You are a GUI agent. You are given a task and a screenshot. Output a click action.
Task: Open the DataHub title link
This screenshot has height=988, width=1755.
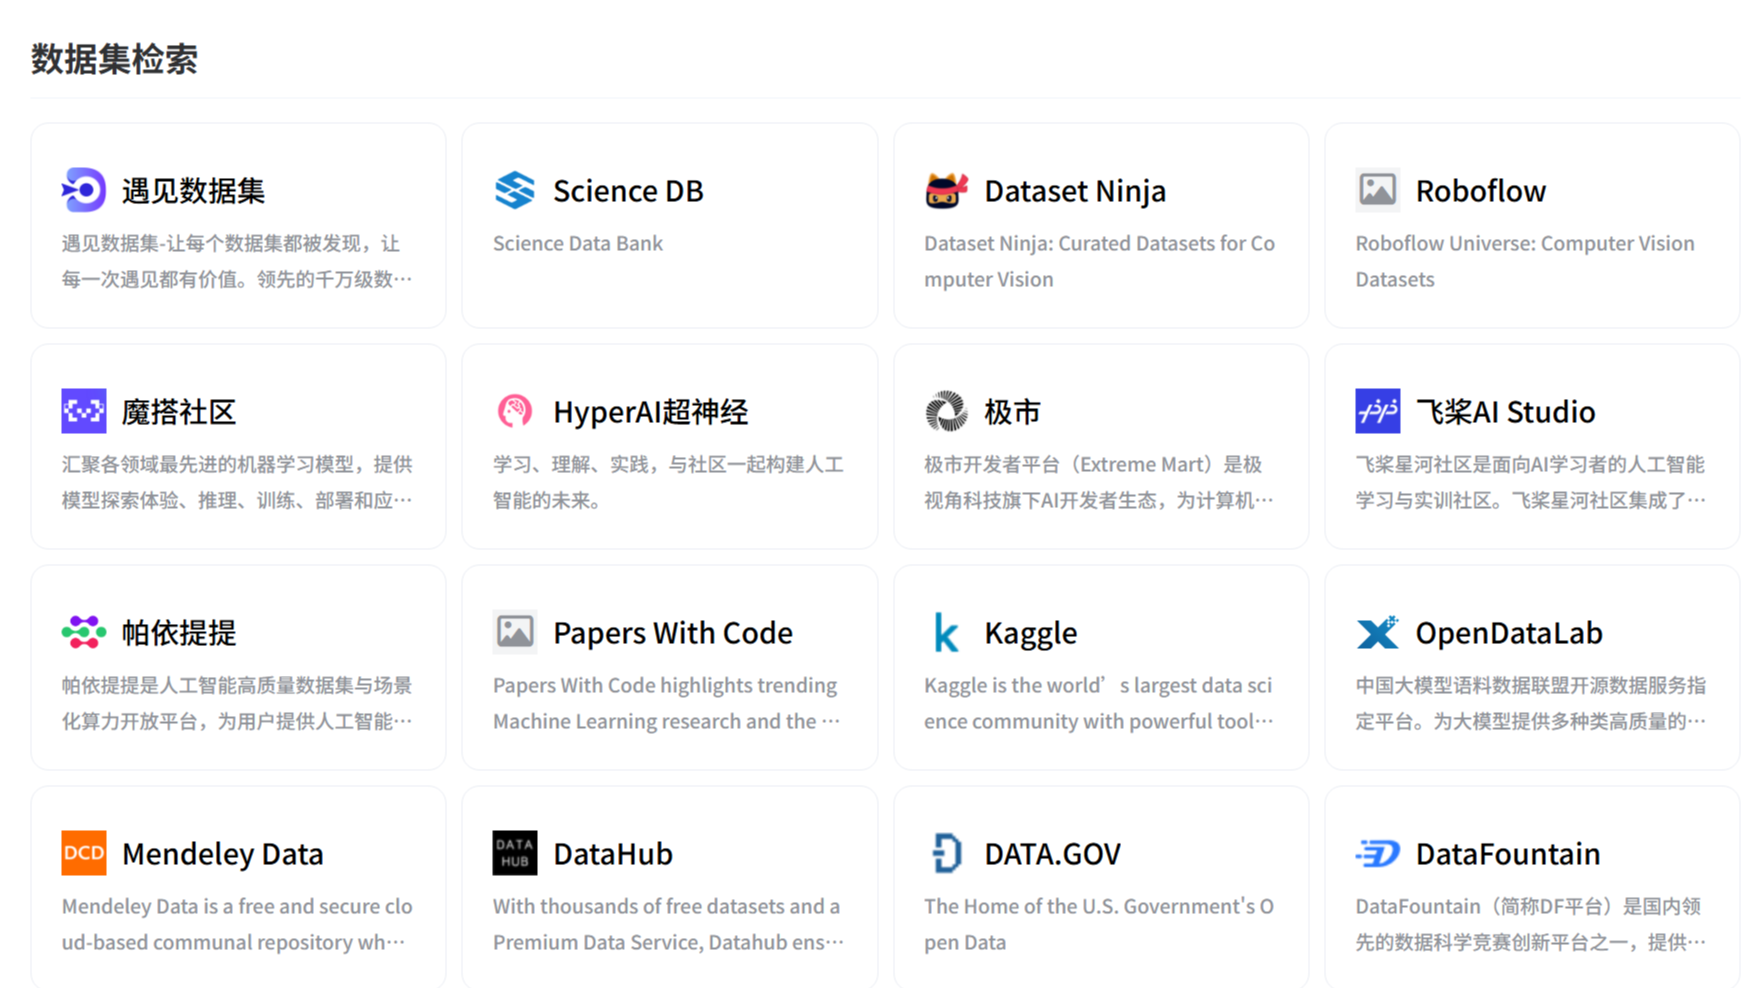click(613, 854)
